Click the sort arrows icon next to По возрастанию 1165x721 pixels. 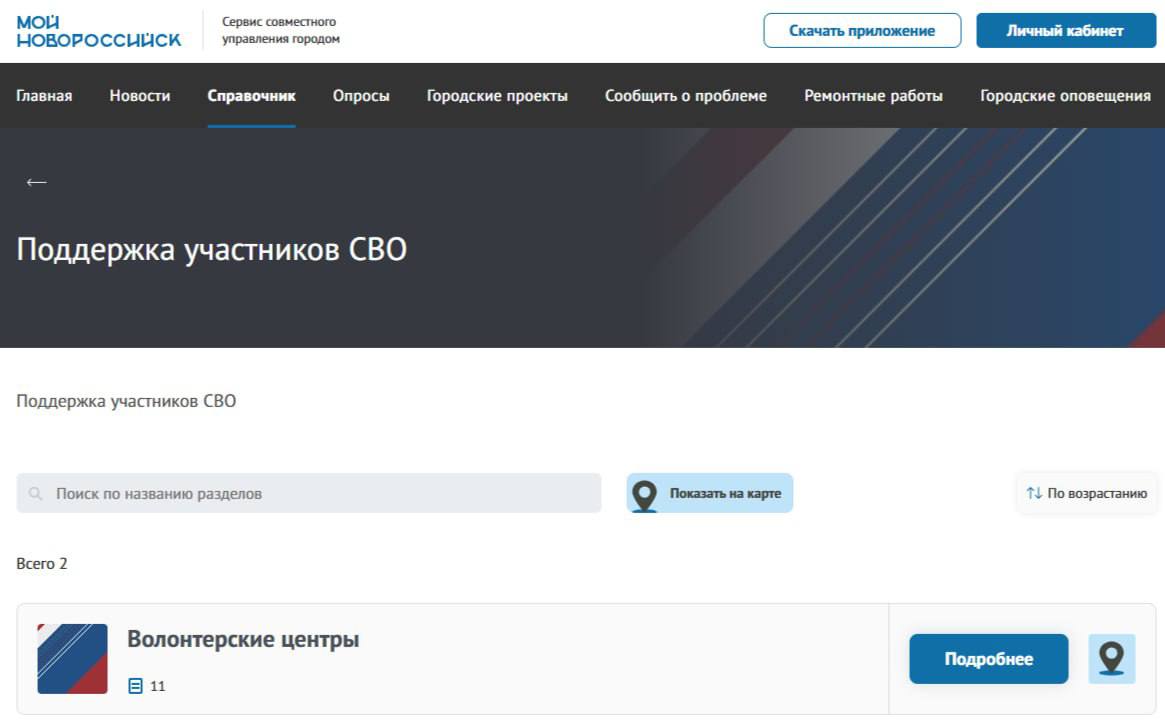(x=1034, y=492)
